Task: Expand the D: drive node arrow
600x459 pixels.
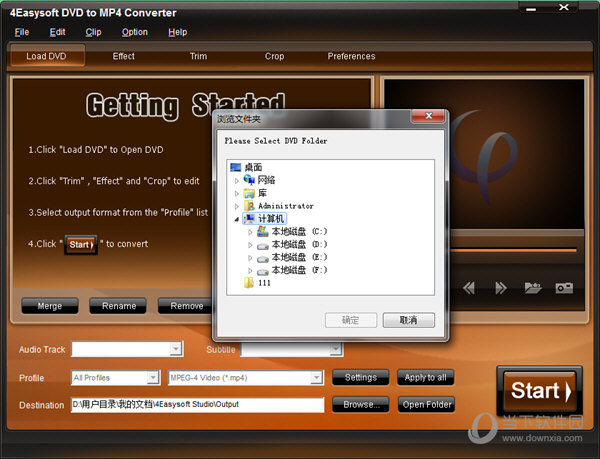Action: tap(250, 245)
